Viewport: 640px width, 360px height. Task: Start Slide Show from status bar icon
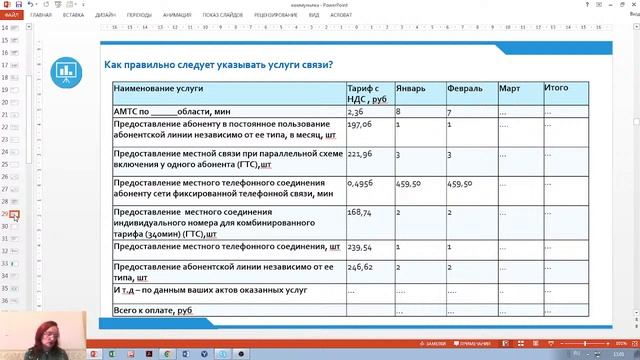[x=551, y=344]
